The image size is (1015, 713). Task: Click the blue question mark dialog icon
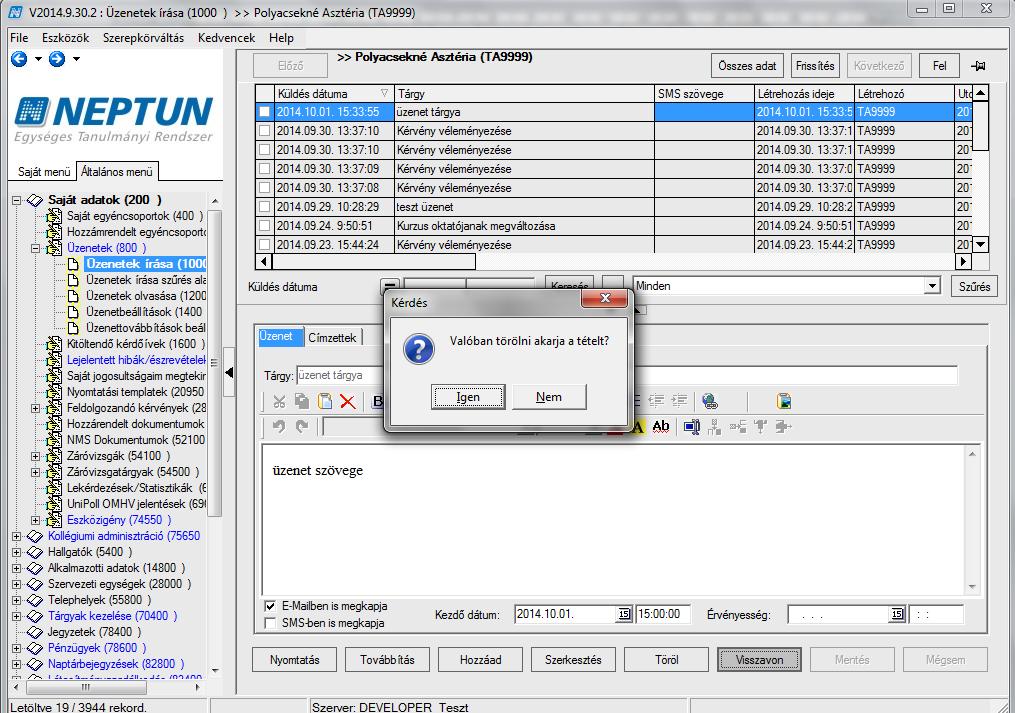(x=419, y=349)
